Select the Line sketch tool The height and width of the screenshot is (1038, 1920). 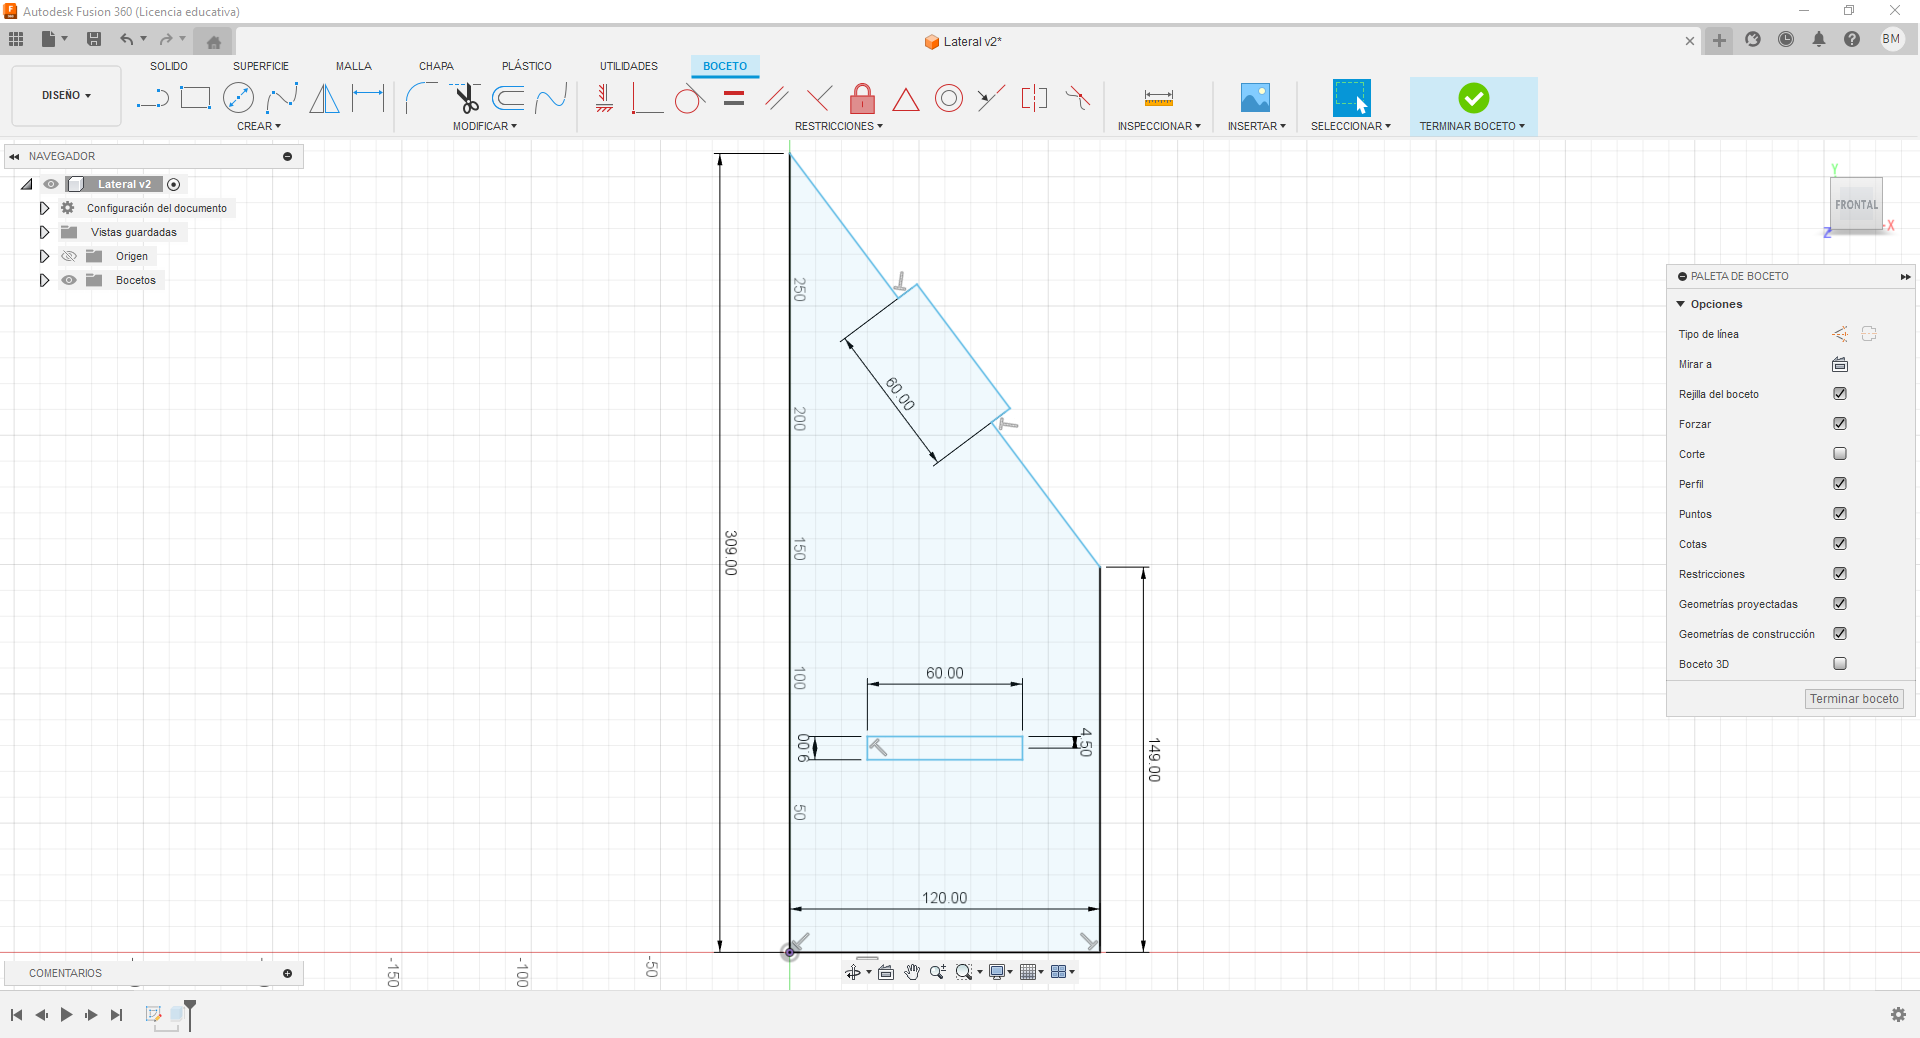[152, 98]
